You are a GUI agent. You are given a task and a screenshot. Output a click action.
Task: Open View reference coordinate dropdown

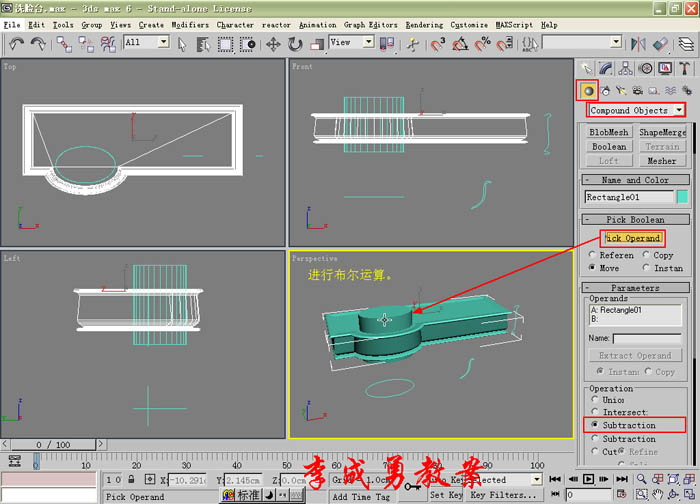(368, 42)
